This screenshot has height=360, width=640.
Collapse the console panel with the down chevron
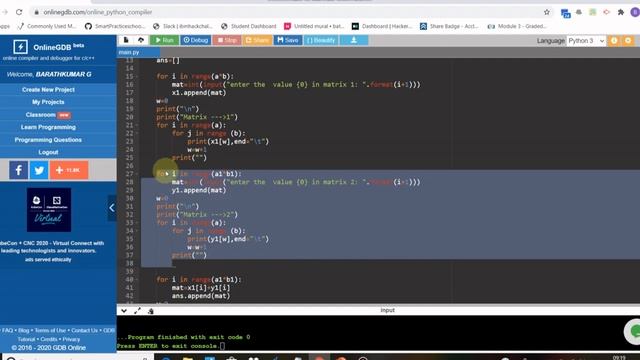pyautogui.click(x=124, y=311)
